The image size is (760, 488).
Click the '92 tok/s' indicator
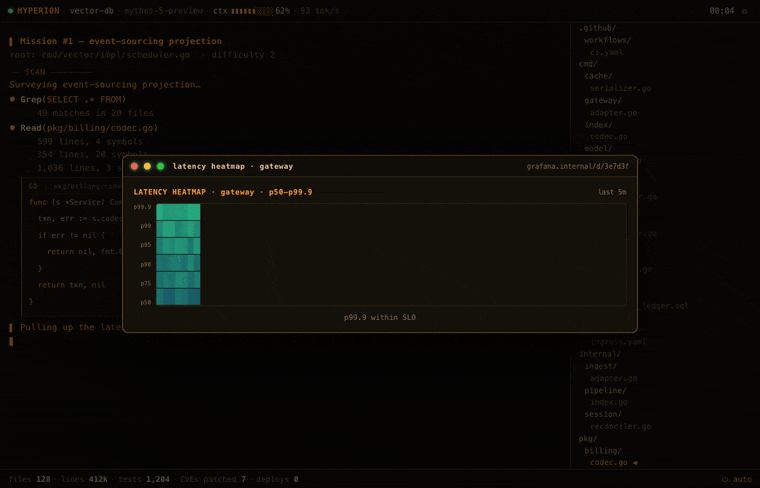click(x=319, y=11)
